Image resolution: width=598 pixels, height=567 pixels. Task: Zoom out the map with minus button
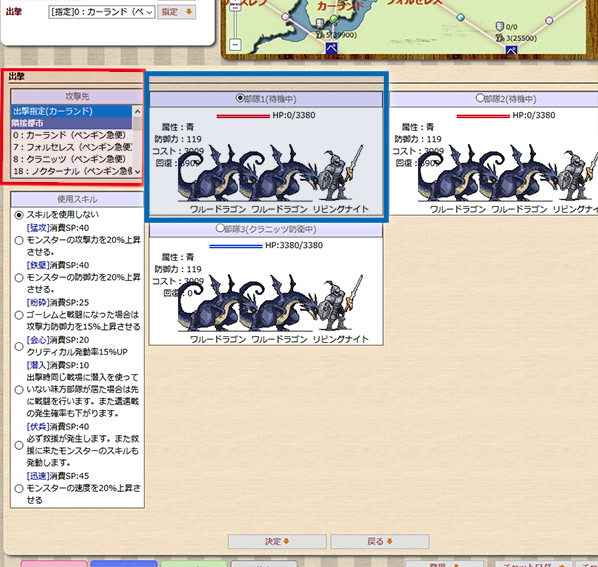(x=235, y=44)
